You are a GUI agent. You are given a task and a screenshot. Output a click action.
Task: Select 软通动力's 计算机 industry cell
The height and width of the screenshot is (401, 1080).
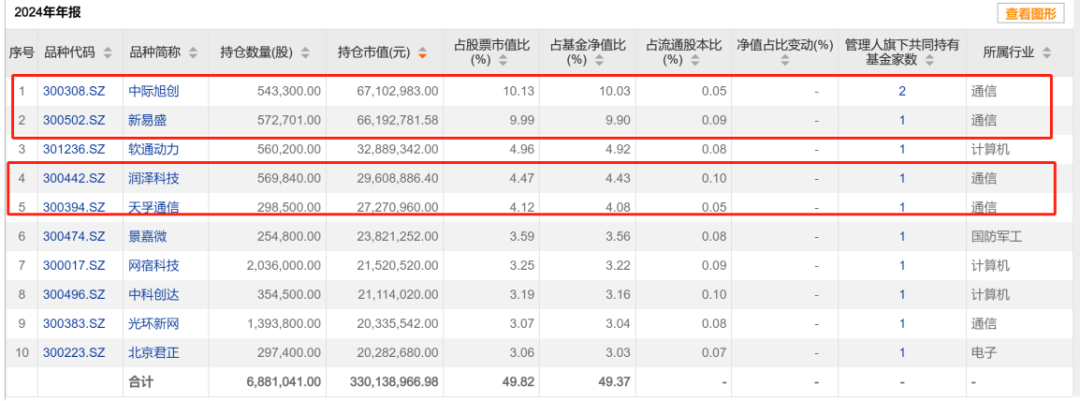[x=991, y=150]
